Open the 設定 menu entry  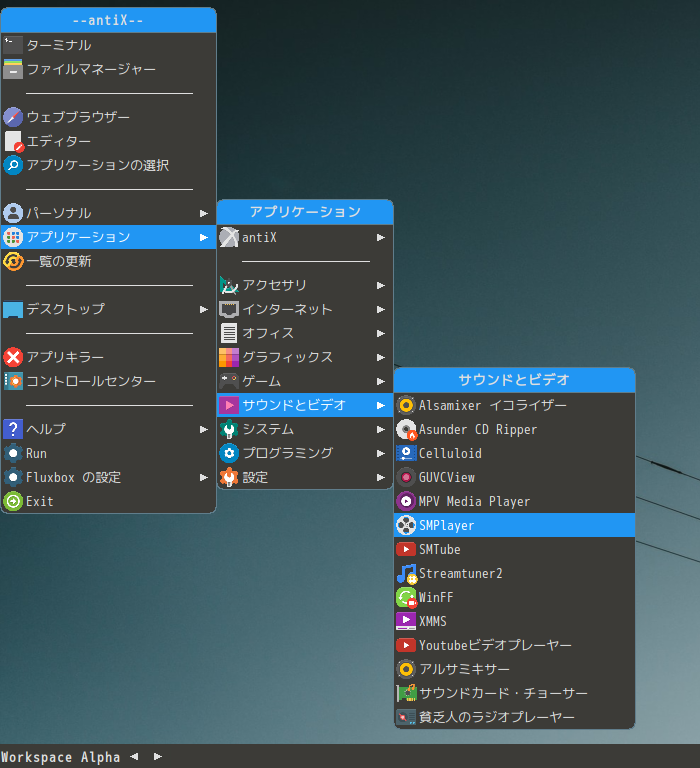click(x=305, y=477)
